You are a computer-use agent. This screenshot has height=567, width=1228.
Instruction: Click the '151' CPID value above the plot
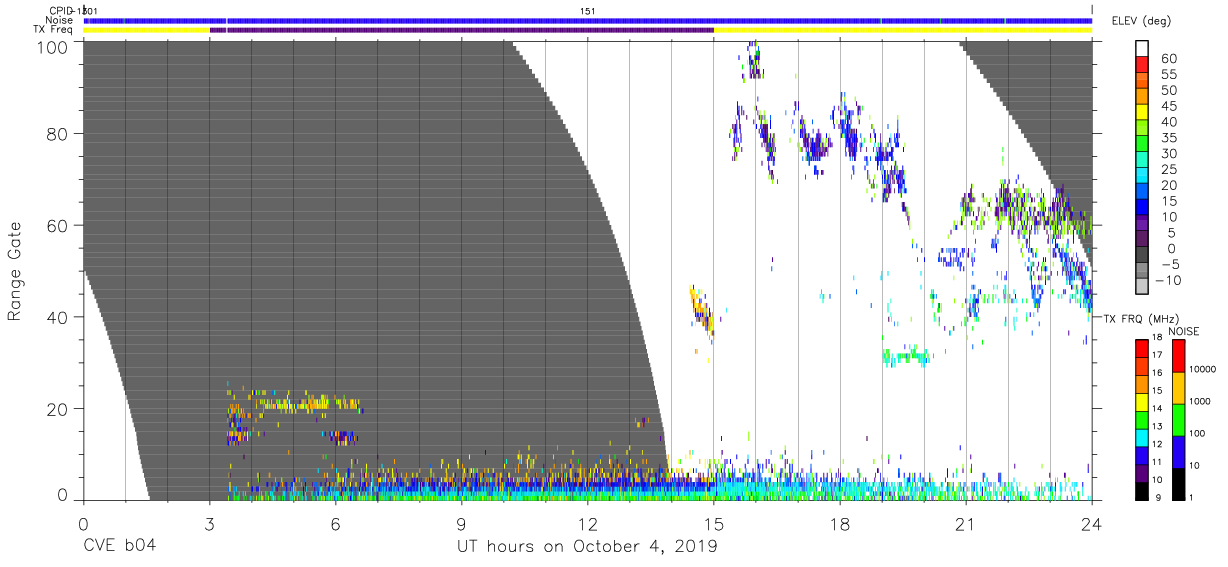click(588, 10)
